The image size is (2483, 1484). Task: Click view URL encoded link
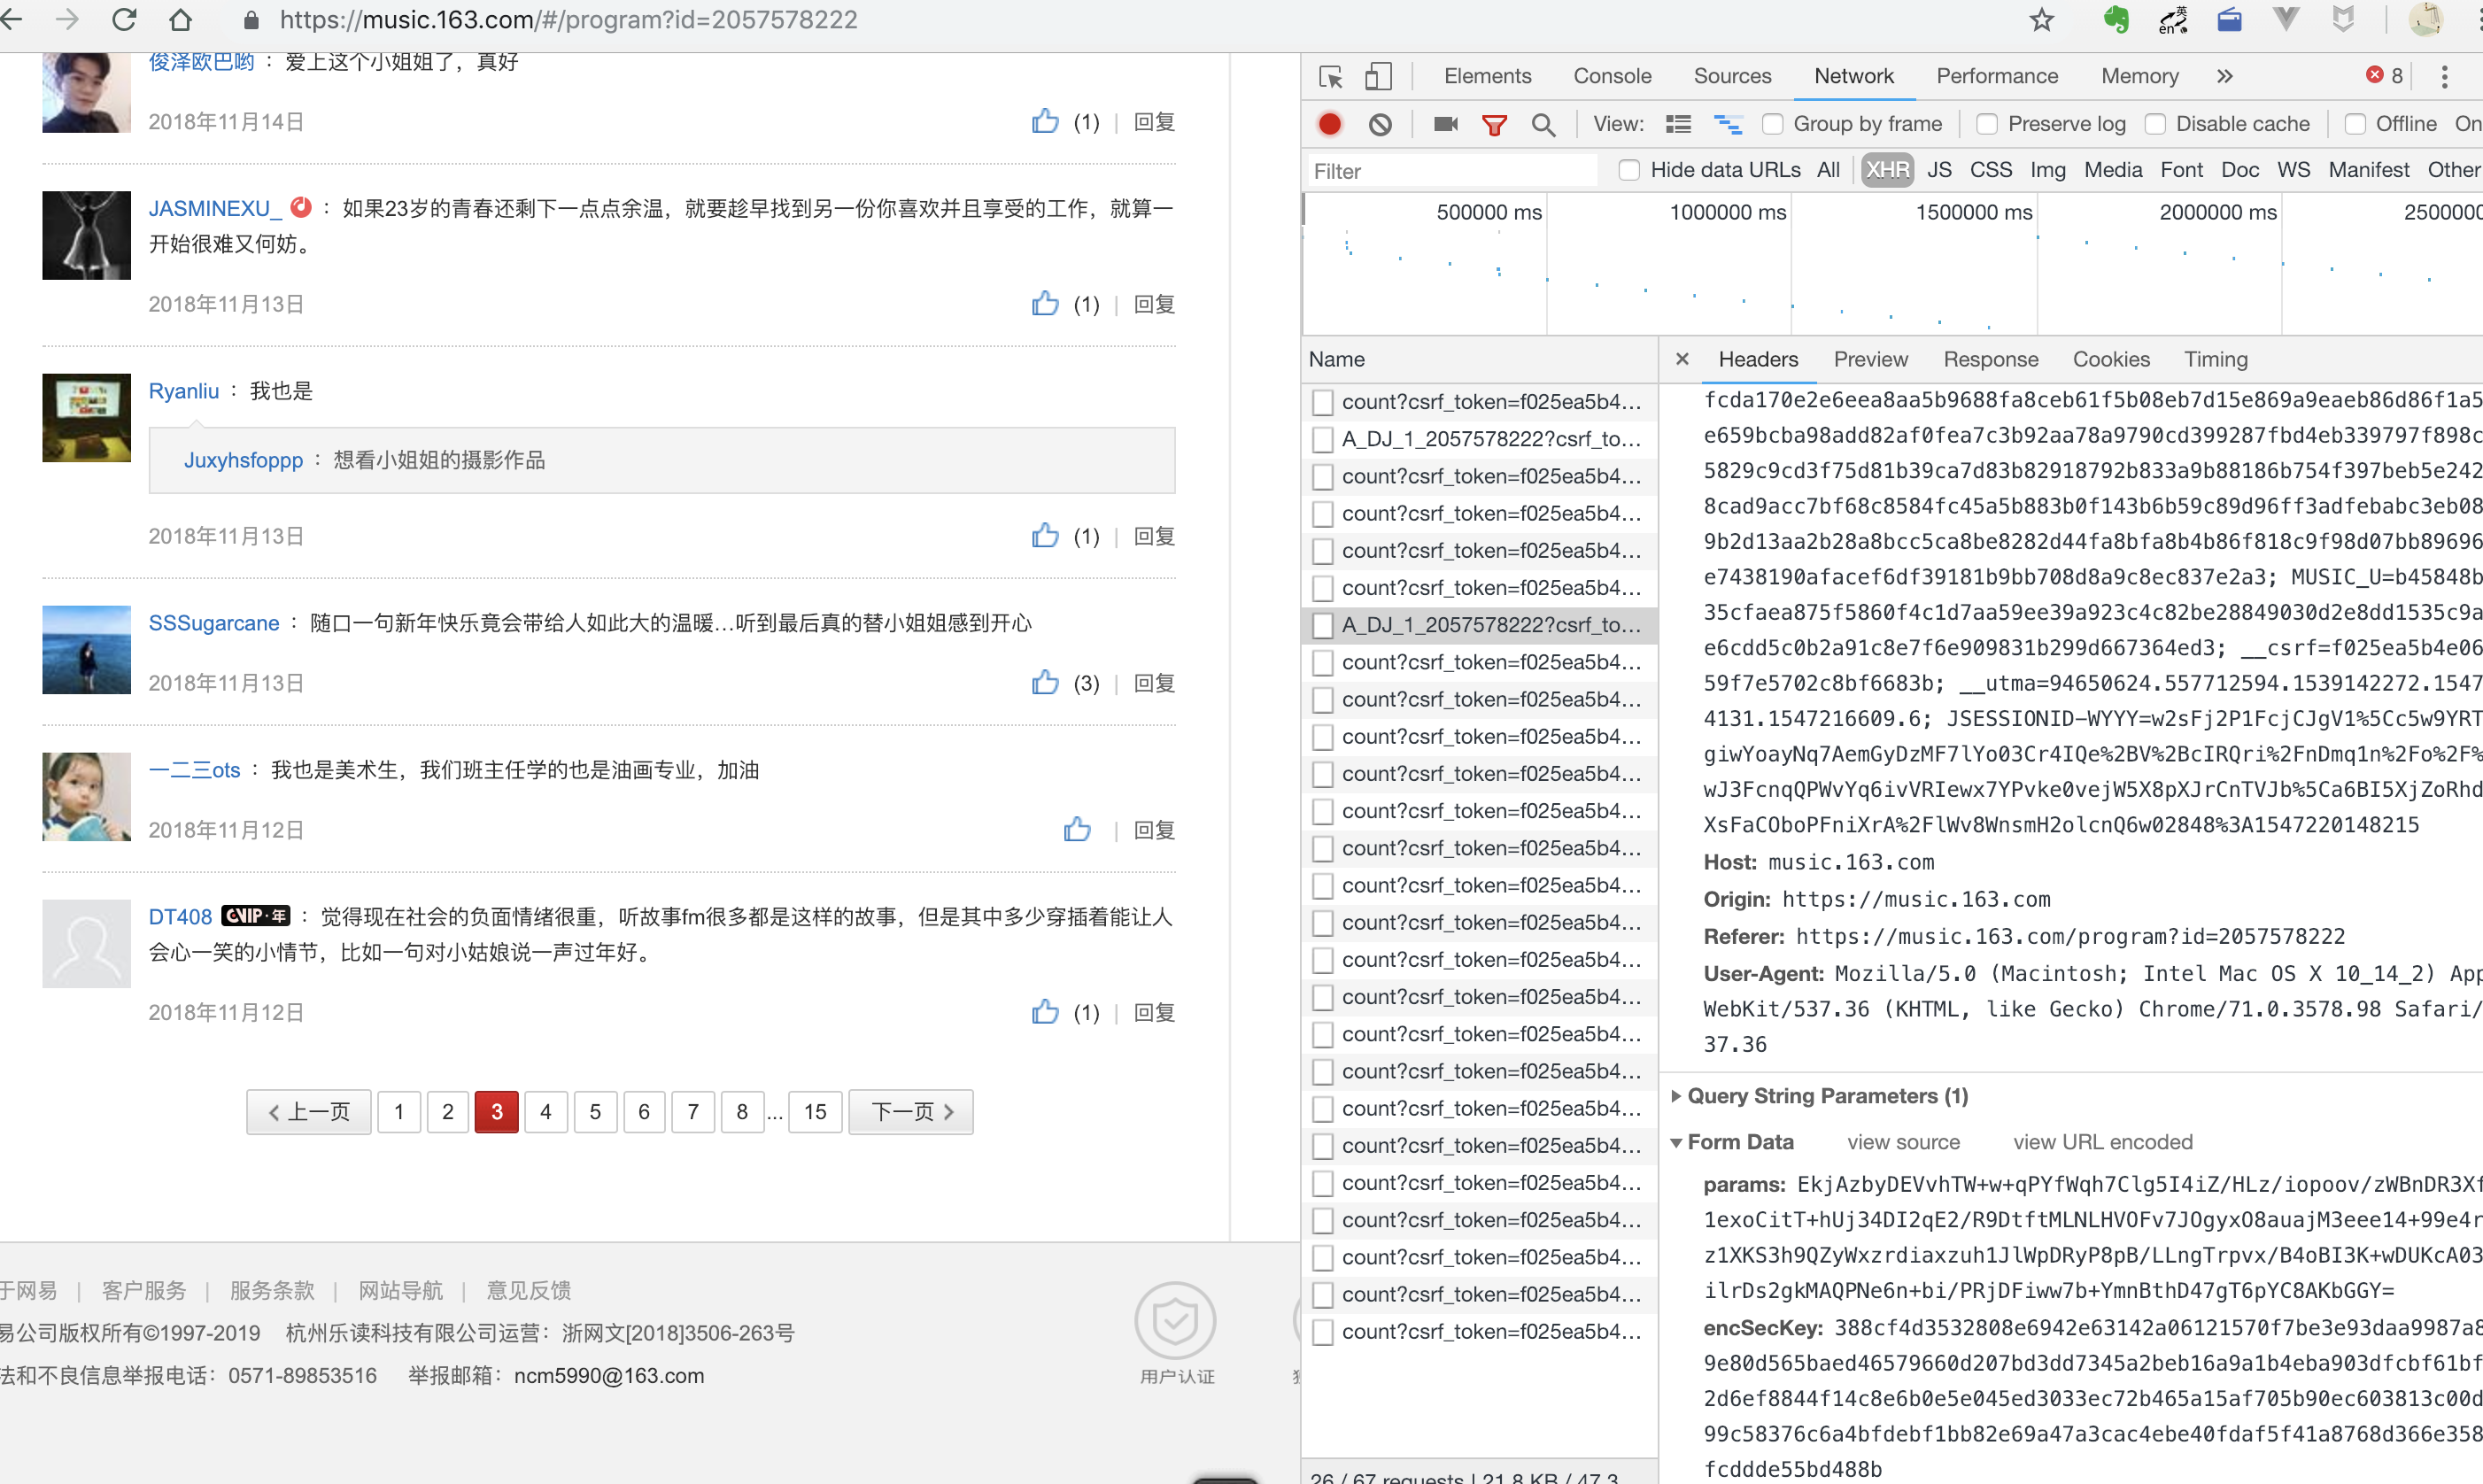click(x=2102, y=1142)
